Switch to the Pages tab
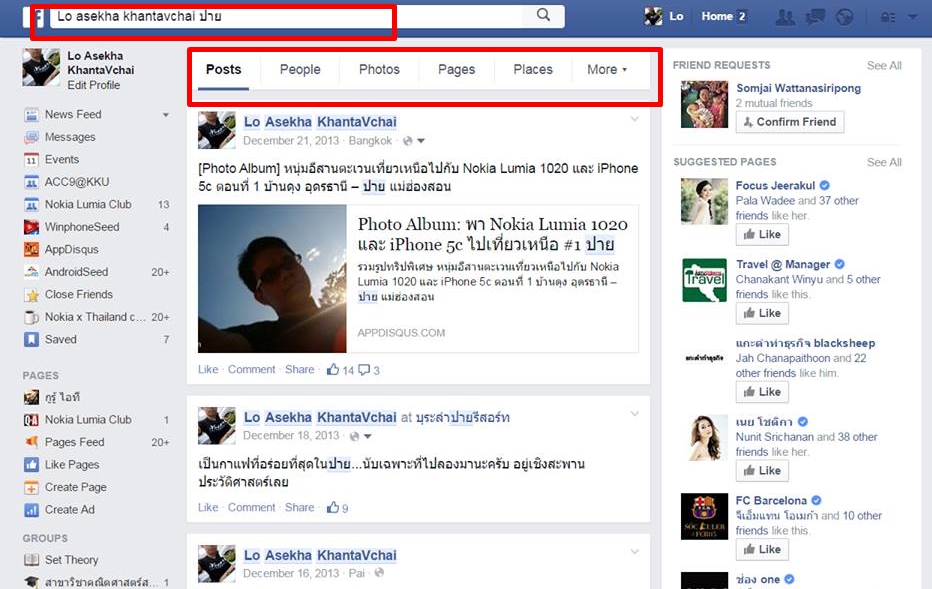The image size is (932, 589). click(x=456, y=70)
